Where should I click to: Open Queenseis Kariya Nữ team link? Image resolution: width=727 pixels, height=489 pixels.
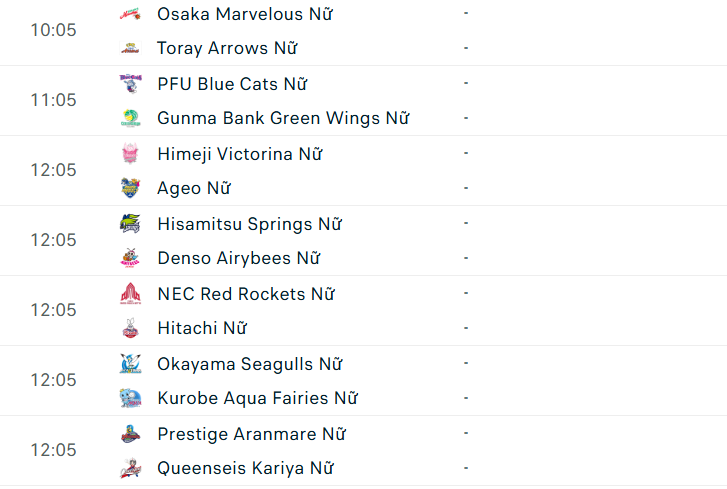click(245, 468)
